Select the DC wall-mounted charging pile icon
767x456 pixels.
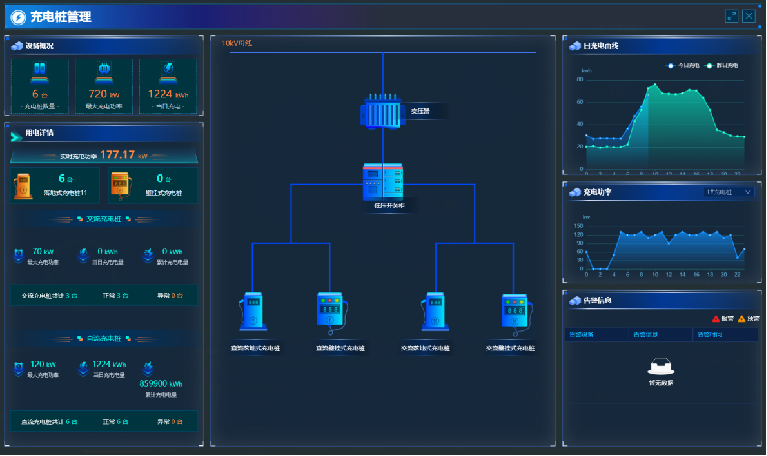point(331,311)
